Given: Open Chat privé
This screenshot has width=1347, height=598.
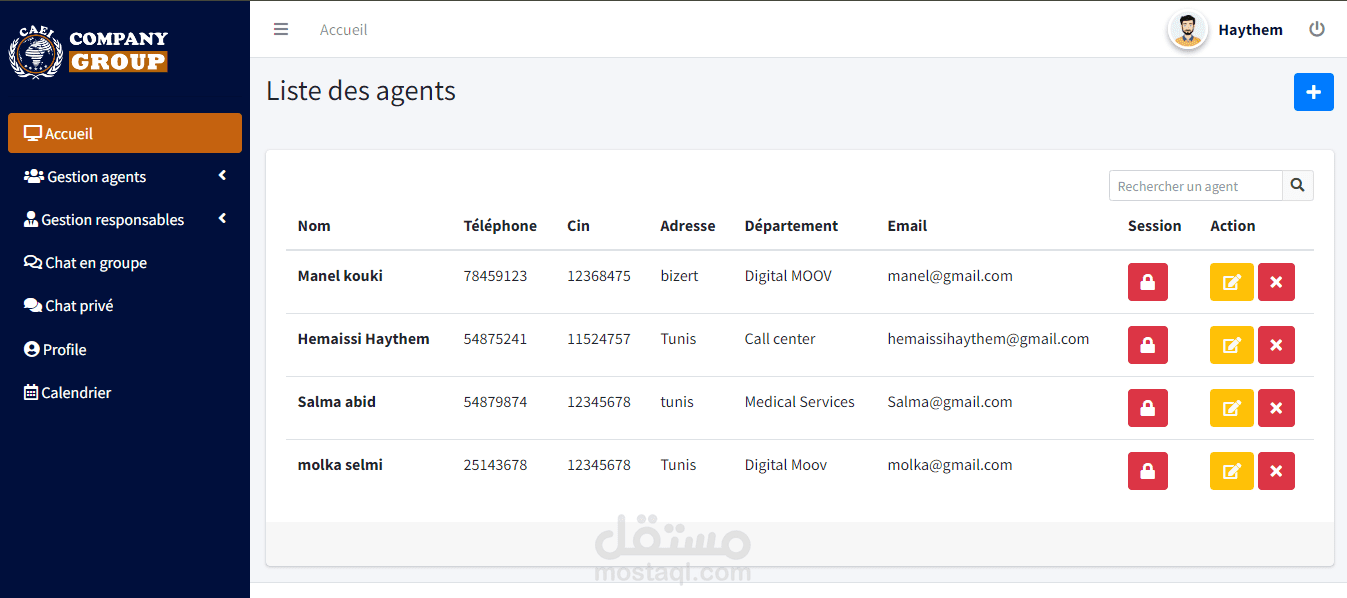Looking at the screenshot, I should pyautogui.click(x=125, y=306).
